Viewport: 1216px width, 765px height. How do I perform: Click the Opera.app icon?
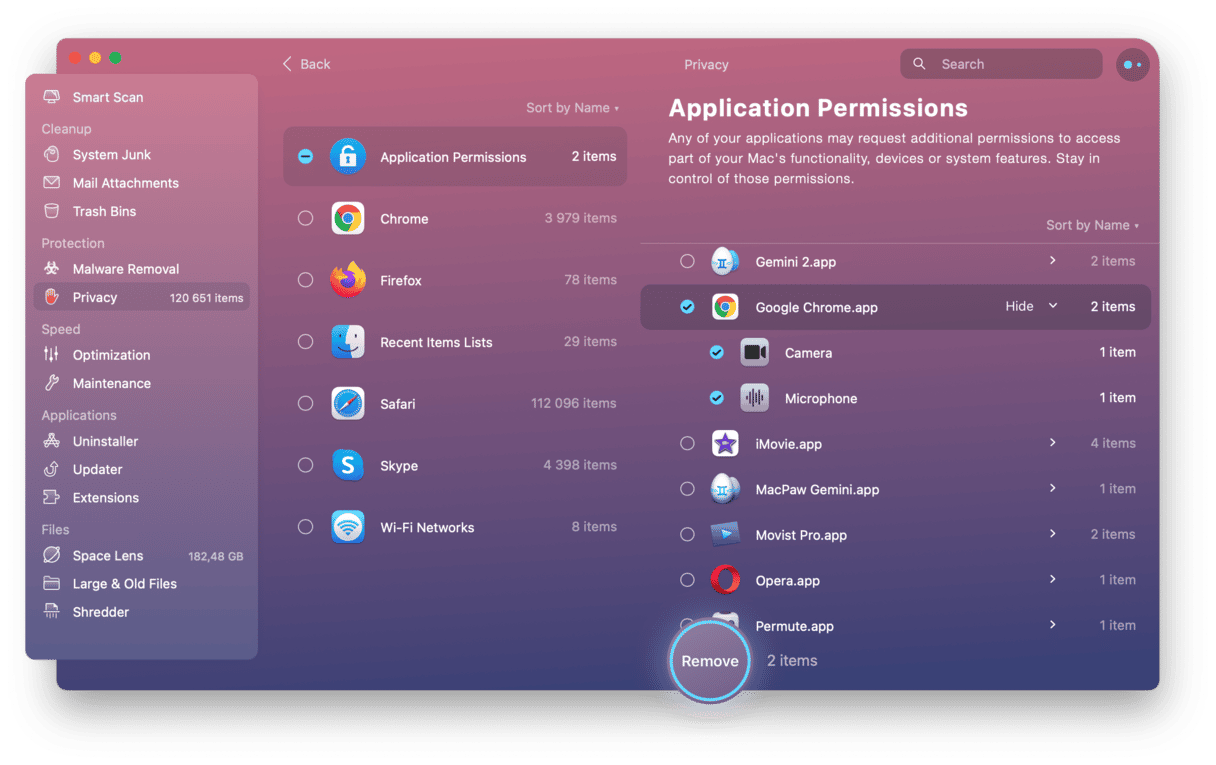[725, 580]
